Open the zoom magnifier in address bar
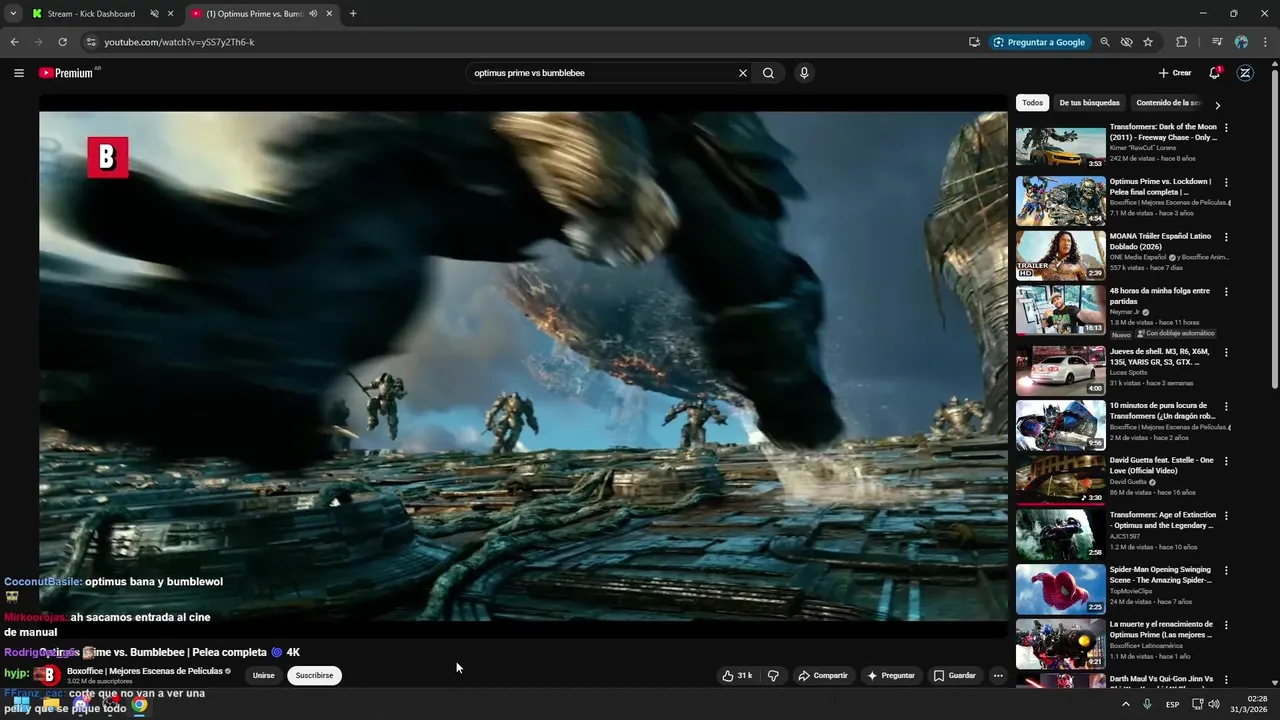Viewport: 1280px width, 720px height. click(x=1105, y=42)
